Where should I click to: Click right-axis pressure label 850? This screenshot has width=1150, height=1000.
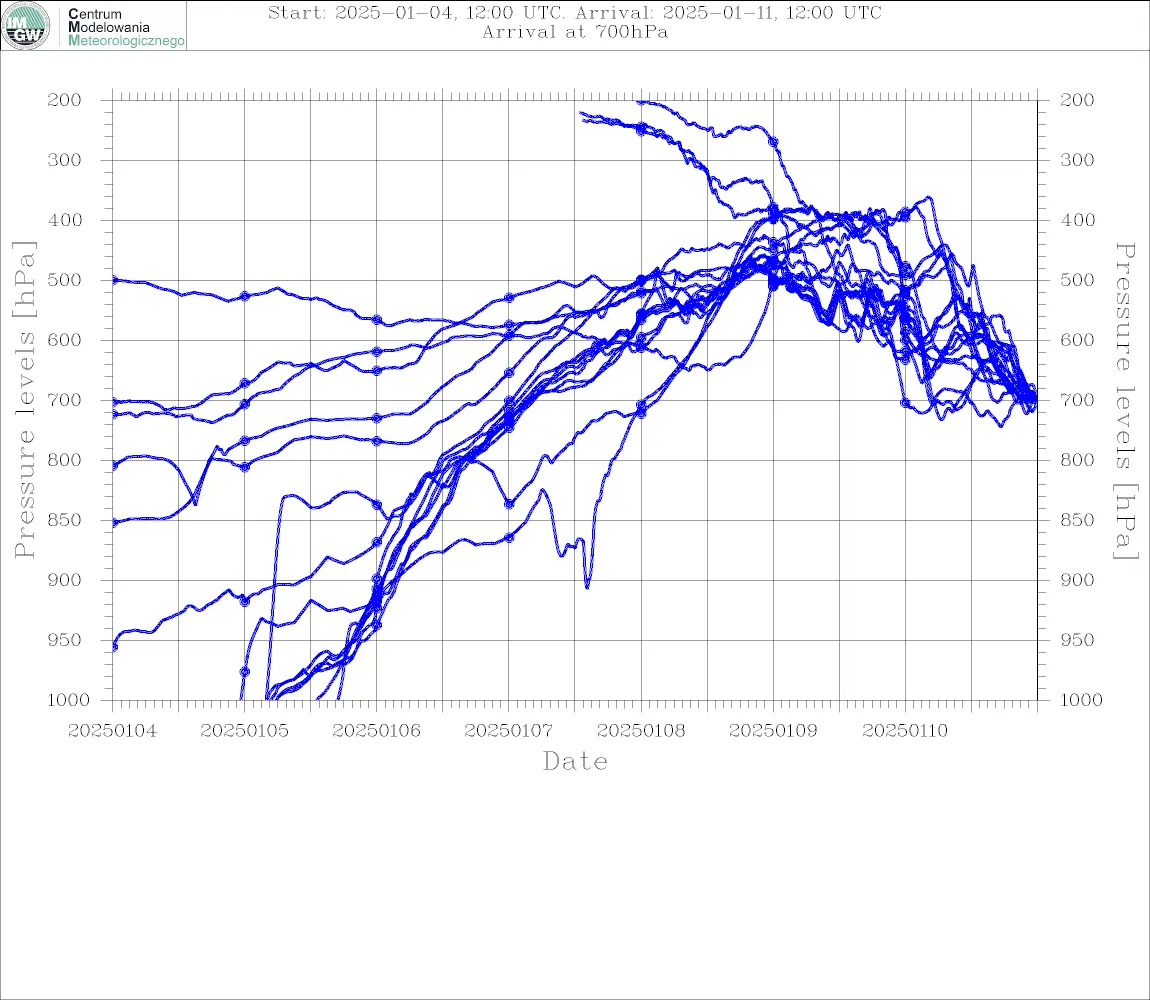pos(1077,520)
